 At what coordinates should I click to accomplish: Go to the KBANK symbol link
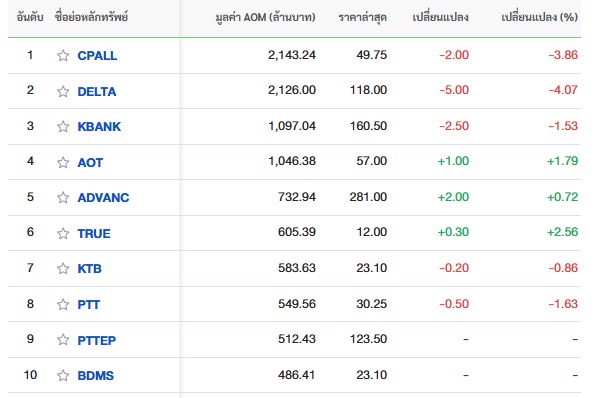(99, 126)
